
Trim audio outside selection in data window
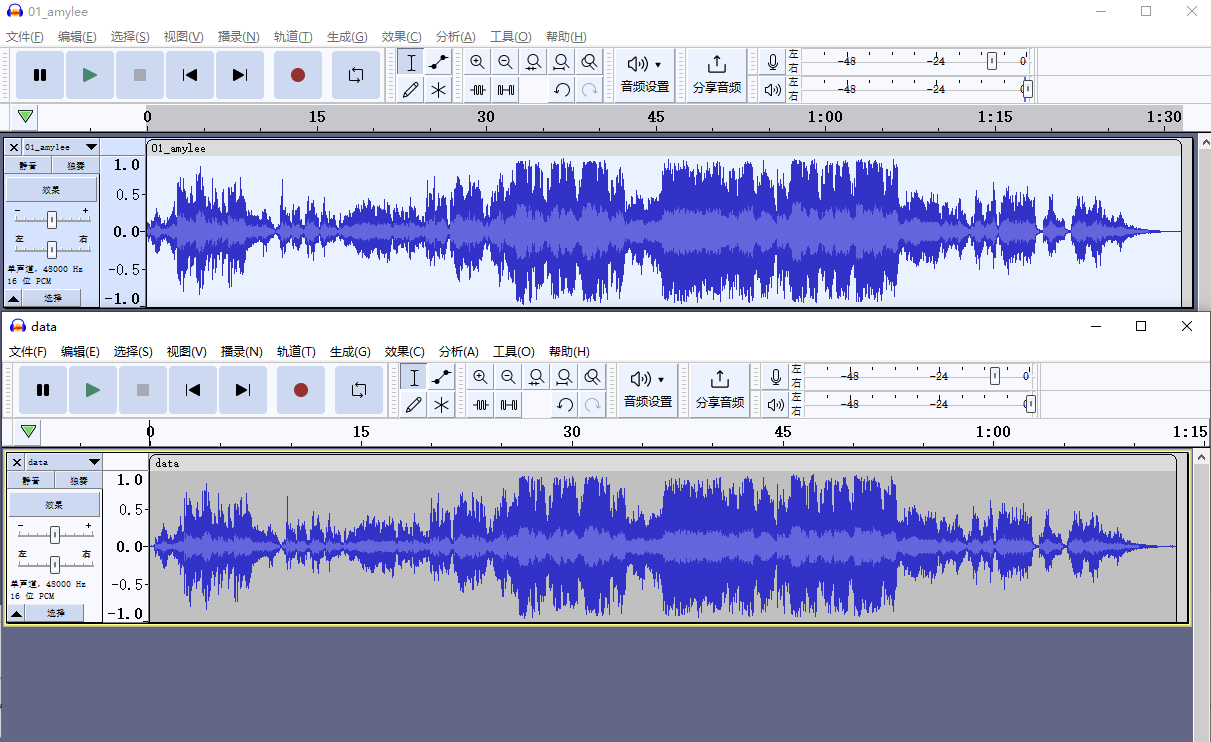[481, 404]
